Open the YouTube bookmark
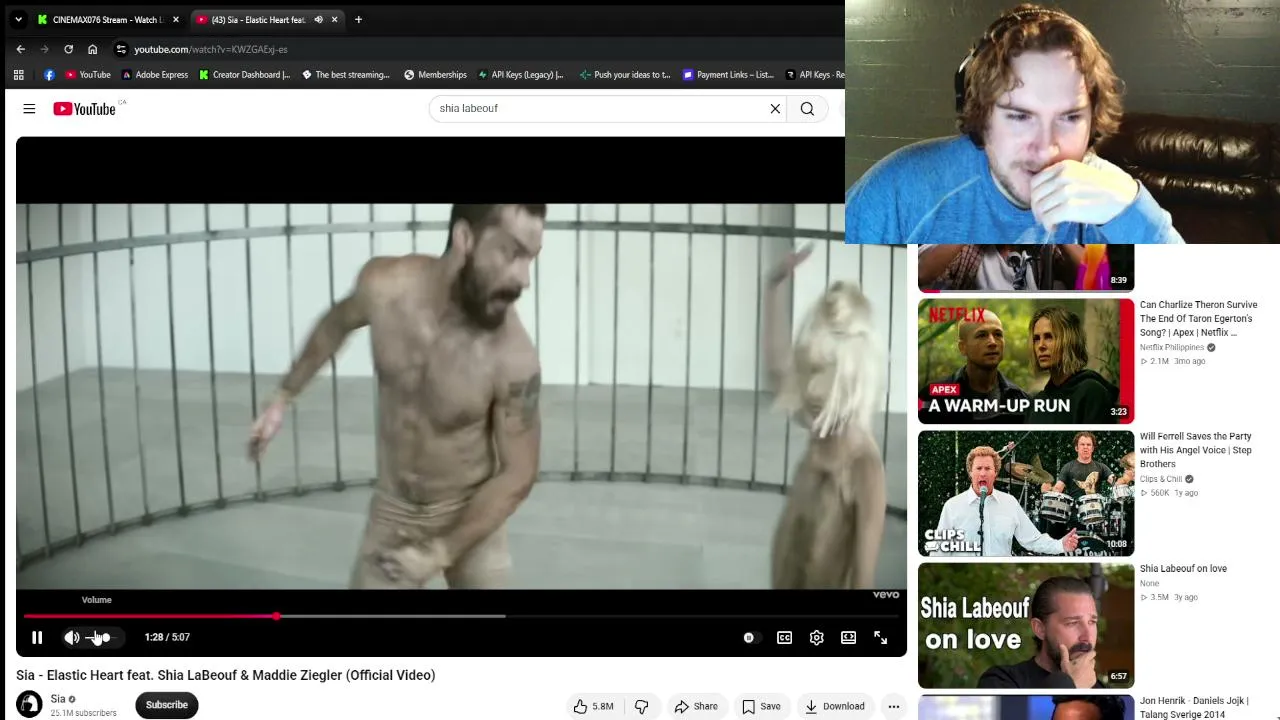 coord(88,74)
